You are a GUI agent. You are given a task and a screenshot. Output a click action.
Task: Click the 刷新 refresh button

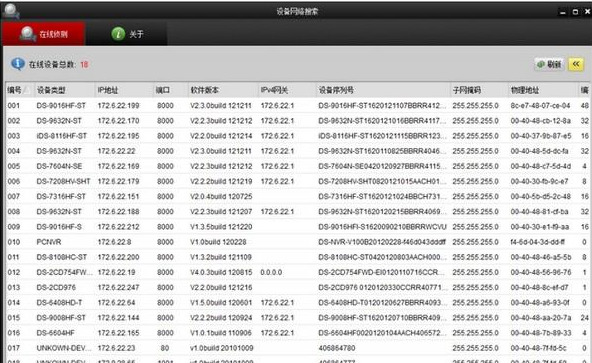point(549,65)
